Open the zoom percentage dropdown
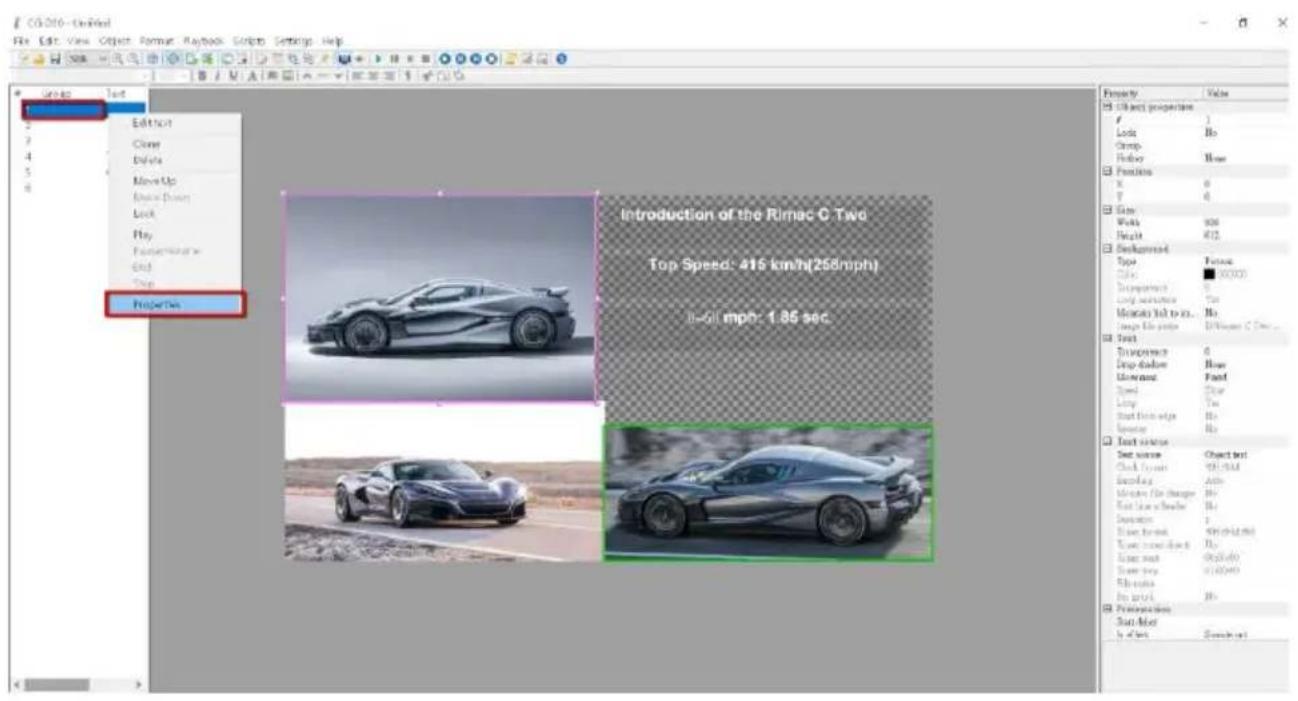Image resolution: width=1298 pixels, height=701 pixels. point(103,59)
